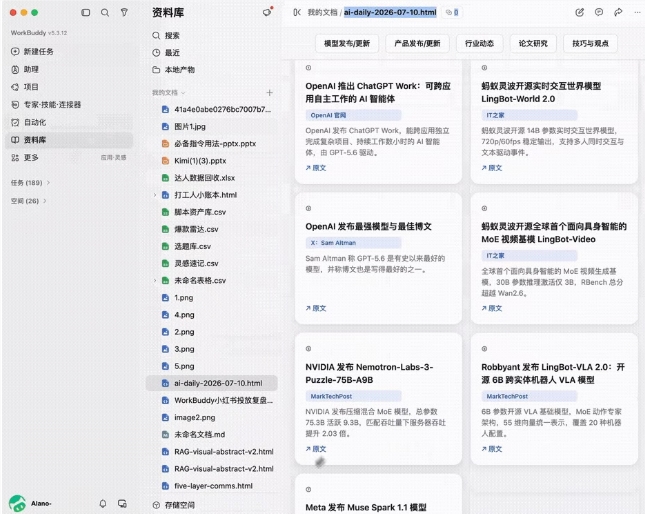Expand the 空间 (26) list
The height and width of the screenshot is (514, 645).
28,201
